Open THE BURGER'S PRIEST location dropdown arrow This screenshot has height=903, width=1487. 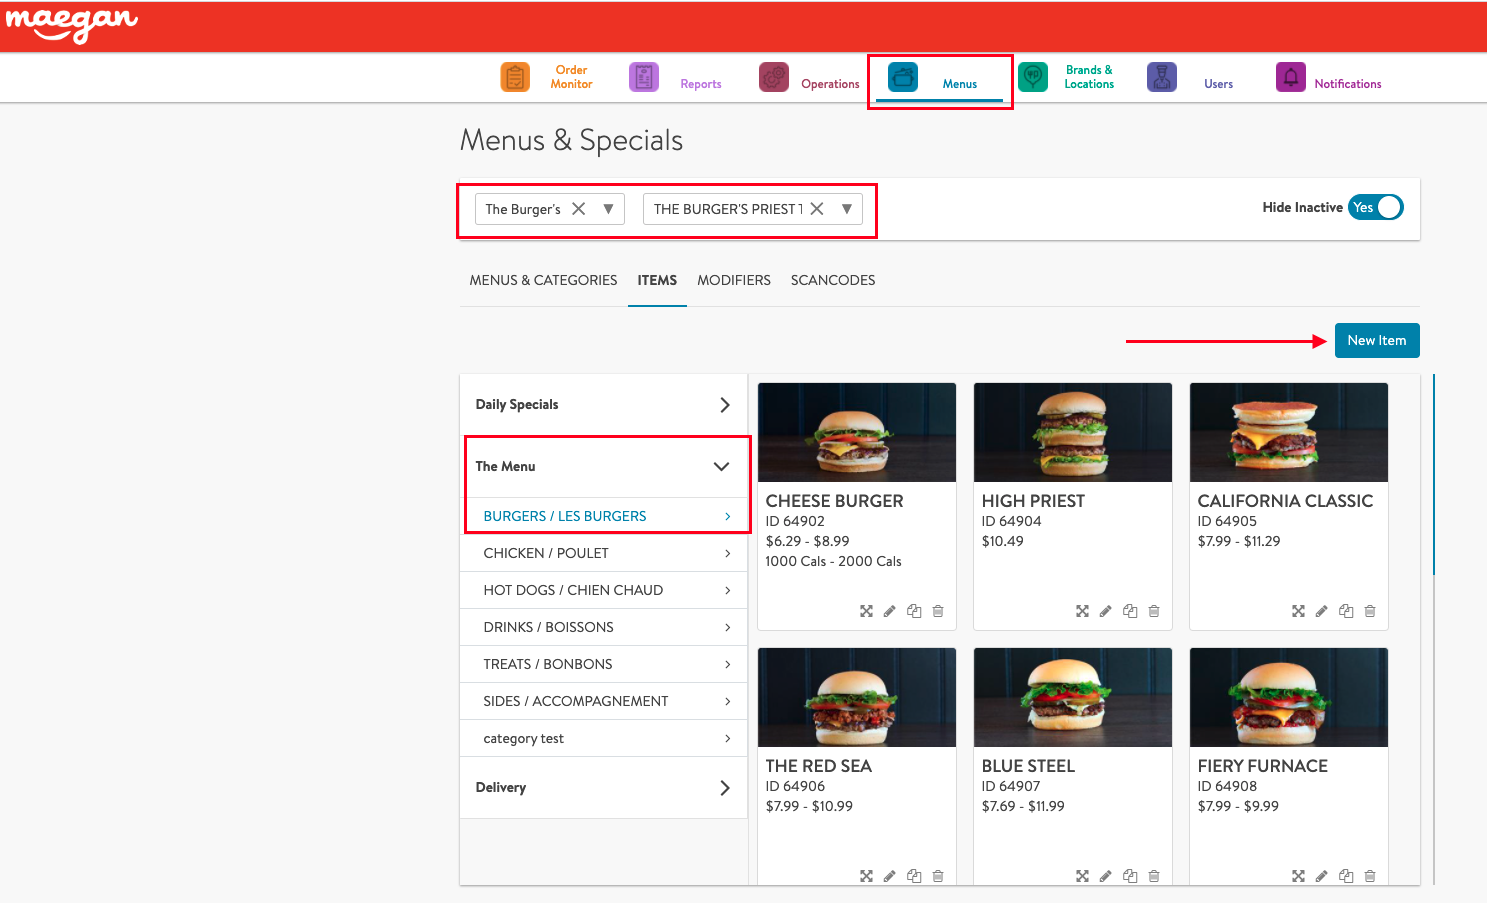pos(847,209)
